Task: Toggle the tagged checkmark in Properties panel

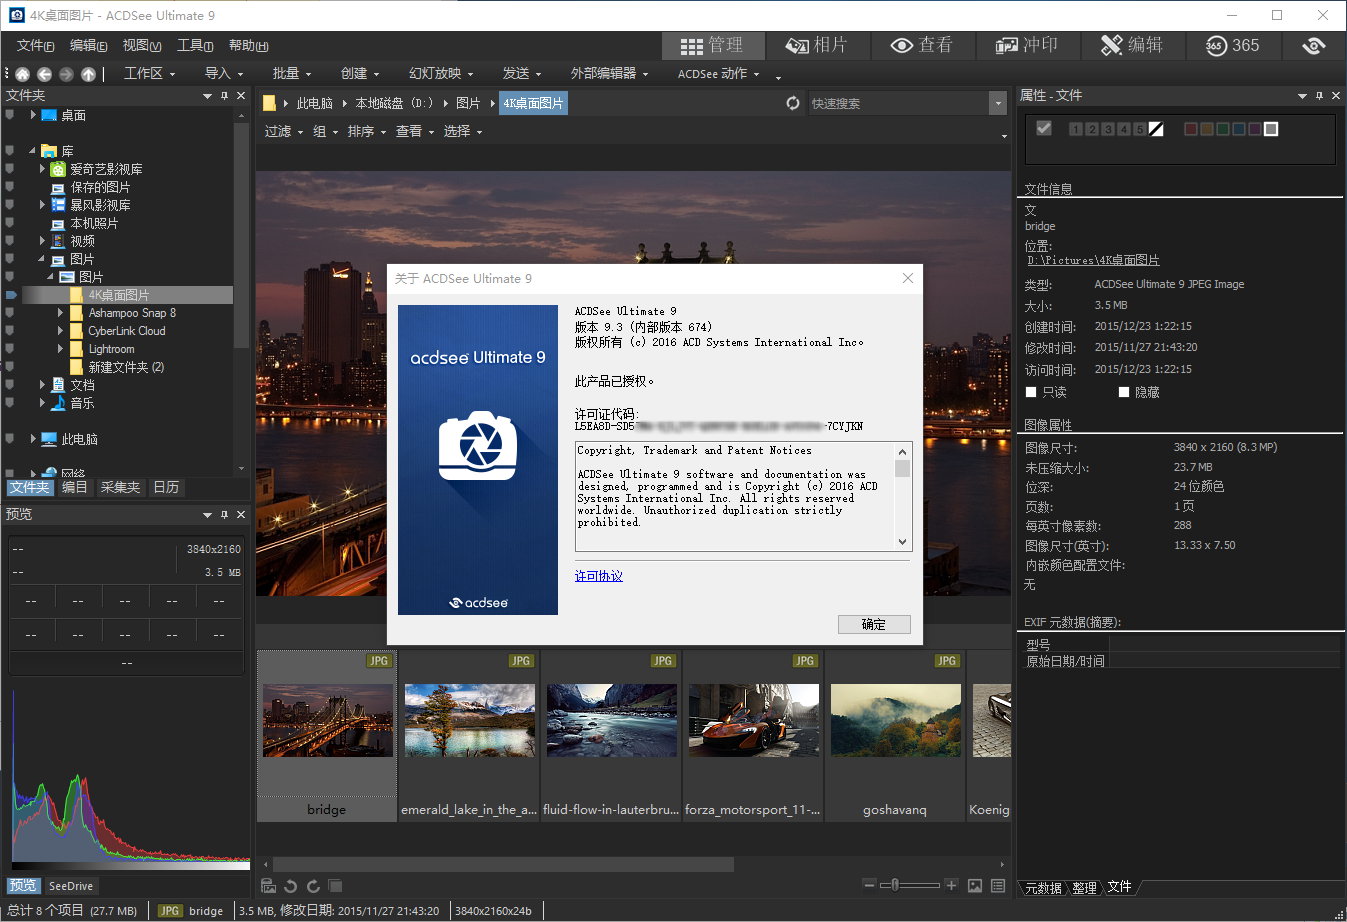Action: pyautogui.click(x=1044, y=128)
